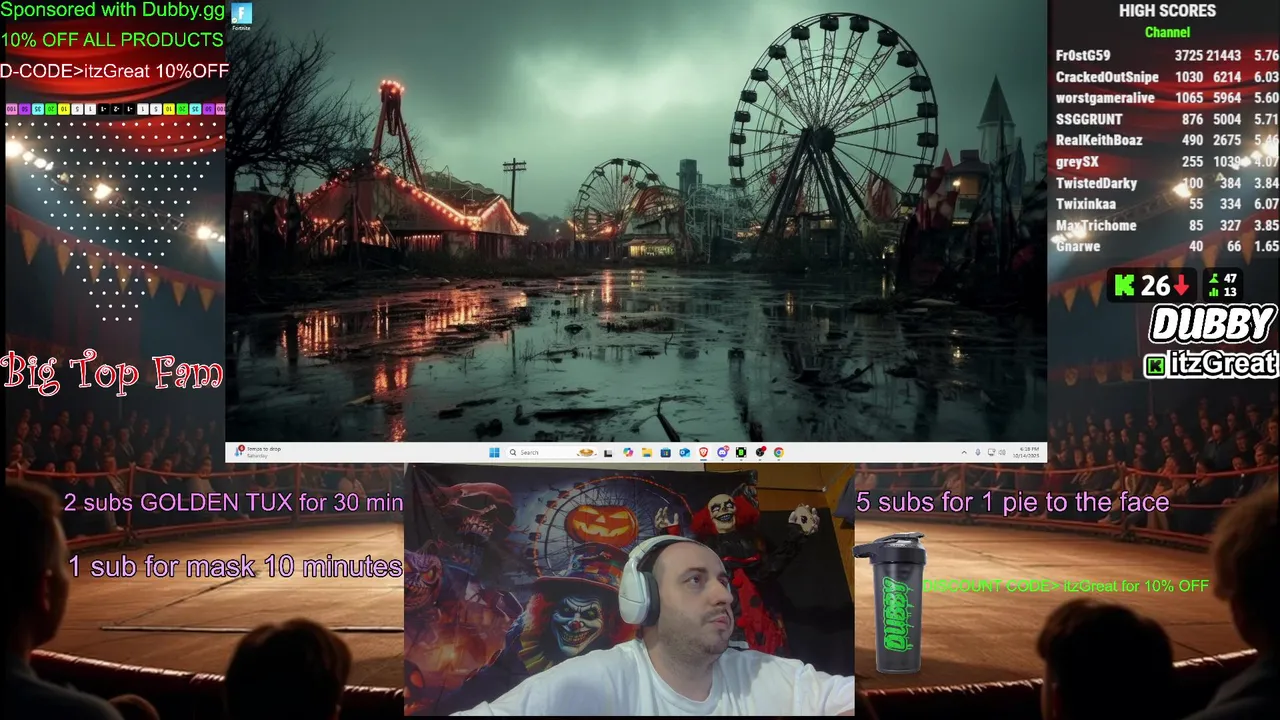Open File Explorer from the taskbar
Image resolution: width=1280 pixels, height=720 pixels.
(x=647, y=452)
